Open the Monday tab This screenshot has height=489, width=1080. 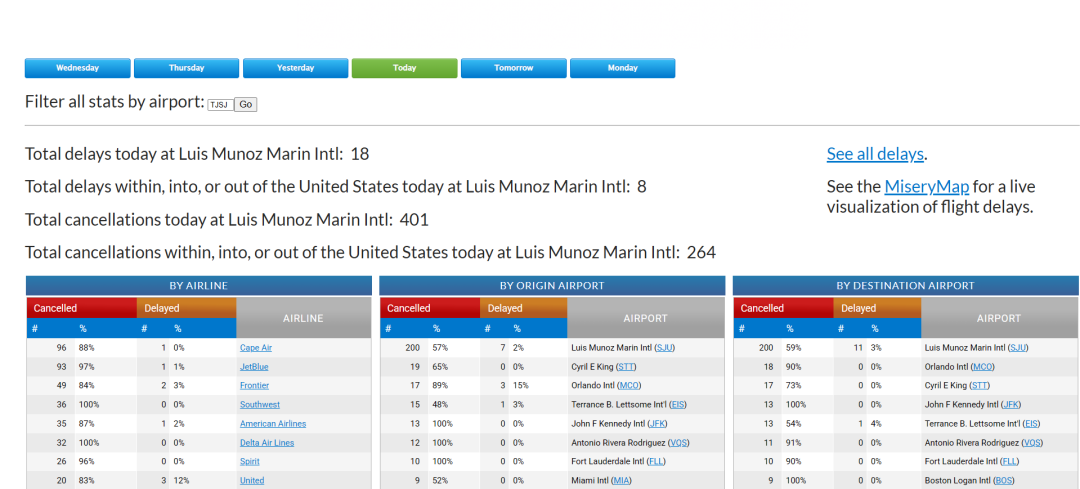point(622,68)
